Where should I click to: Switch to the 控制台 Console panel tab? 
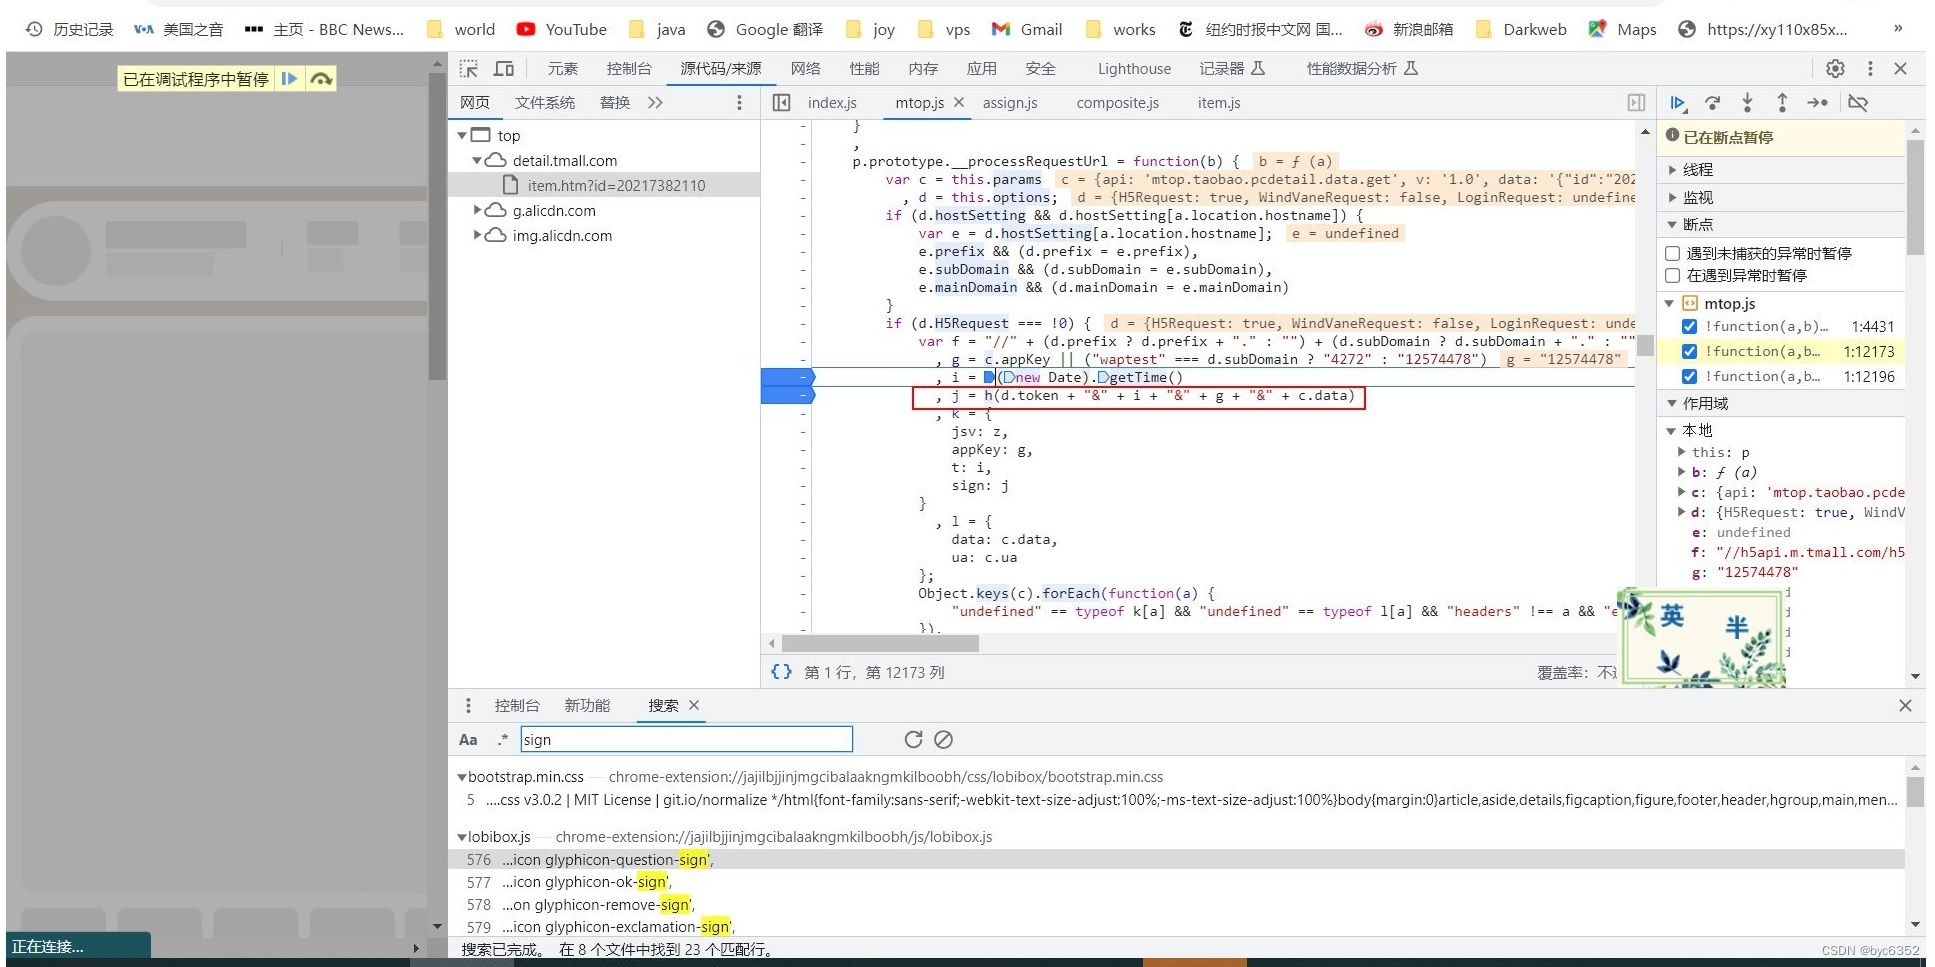(629, 69)
